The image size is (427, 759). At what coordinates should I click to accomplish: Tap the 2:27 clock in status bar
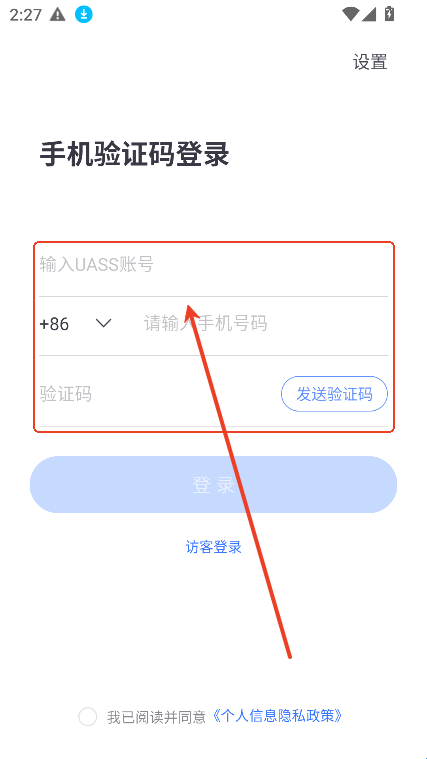pyautogui.click(x=26, y=15)
